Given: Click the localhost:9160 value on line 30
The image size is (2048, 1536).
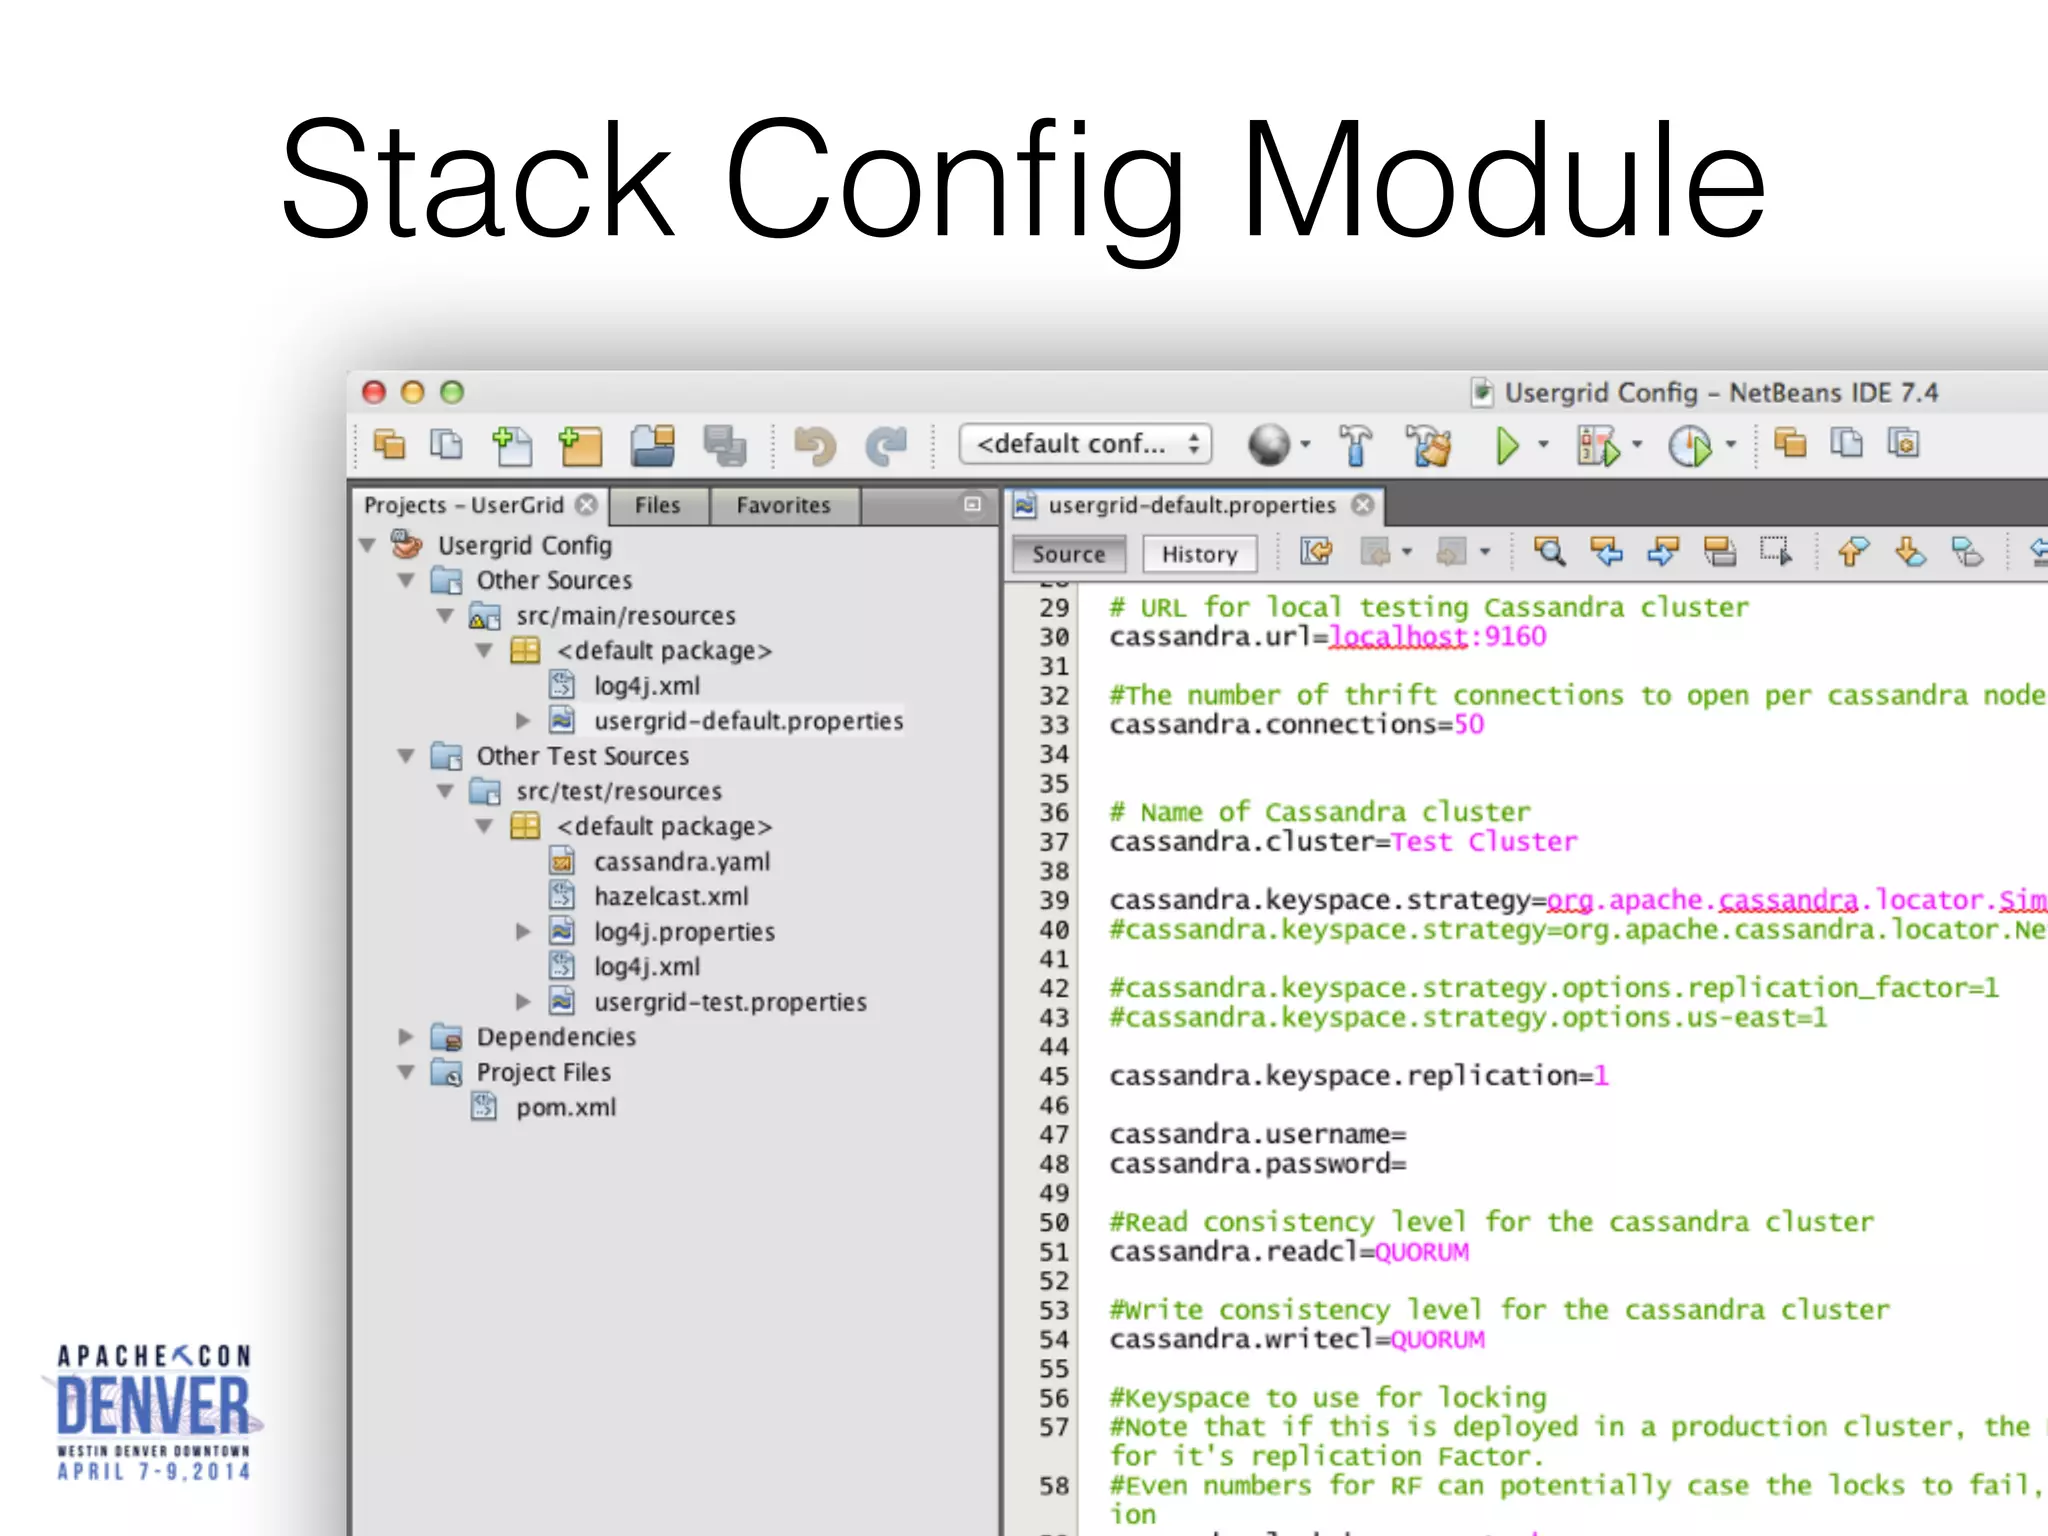Looking at the screenshot, I should click(1437, 637).
